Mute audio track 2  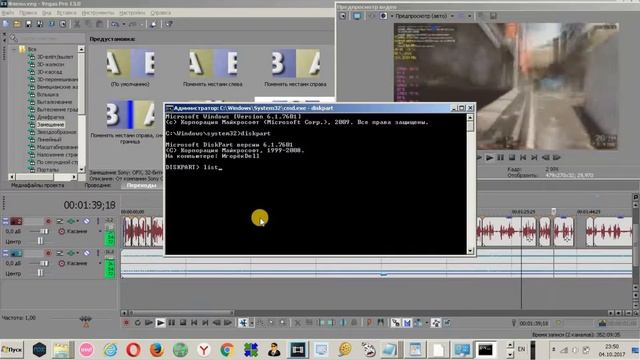click(87, 253)
